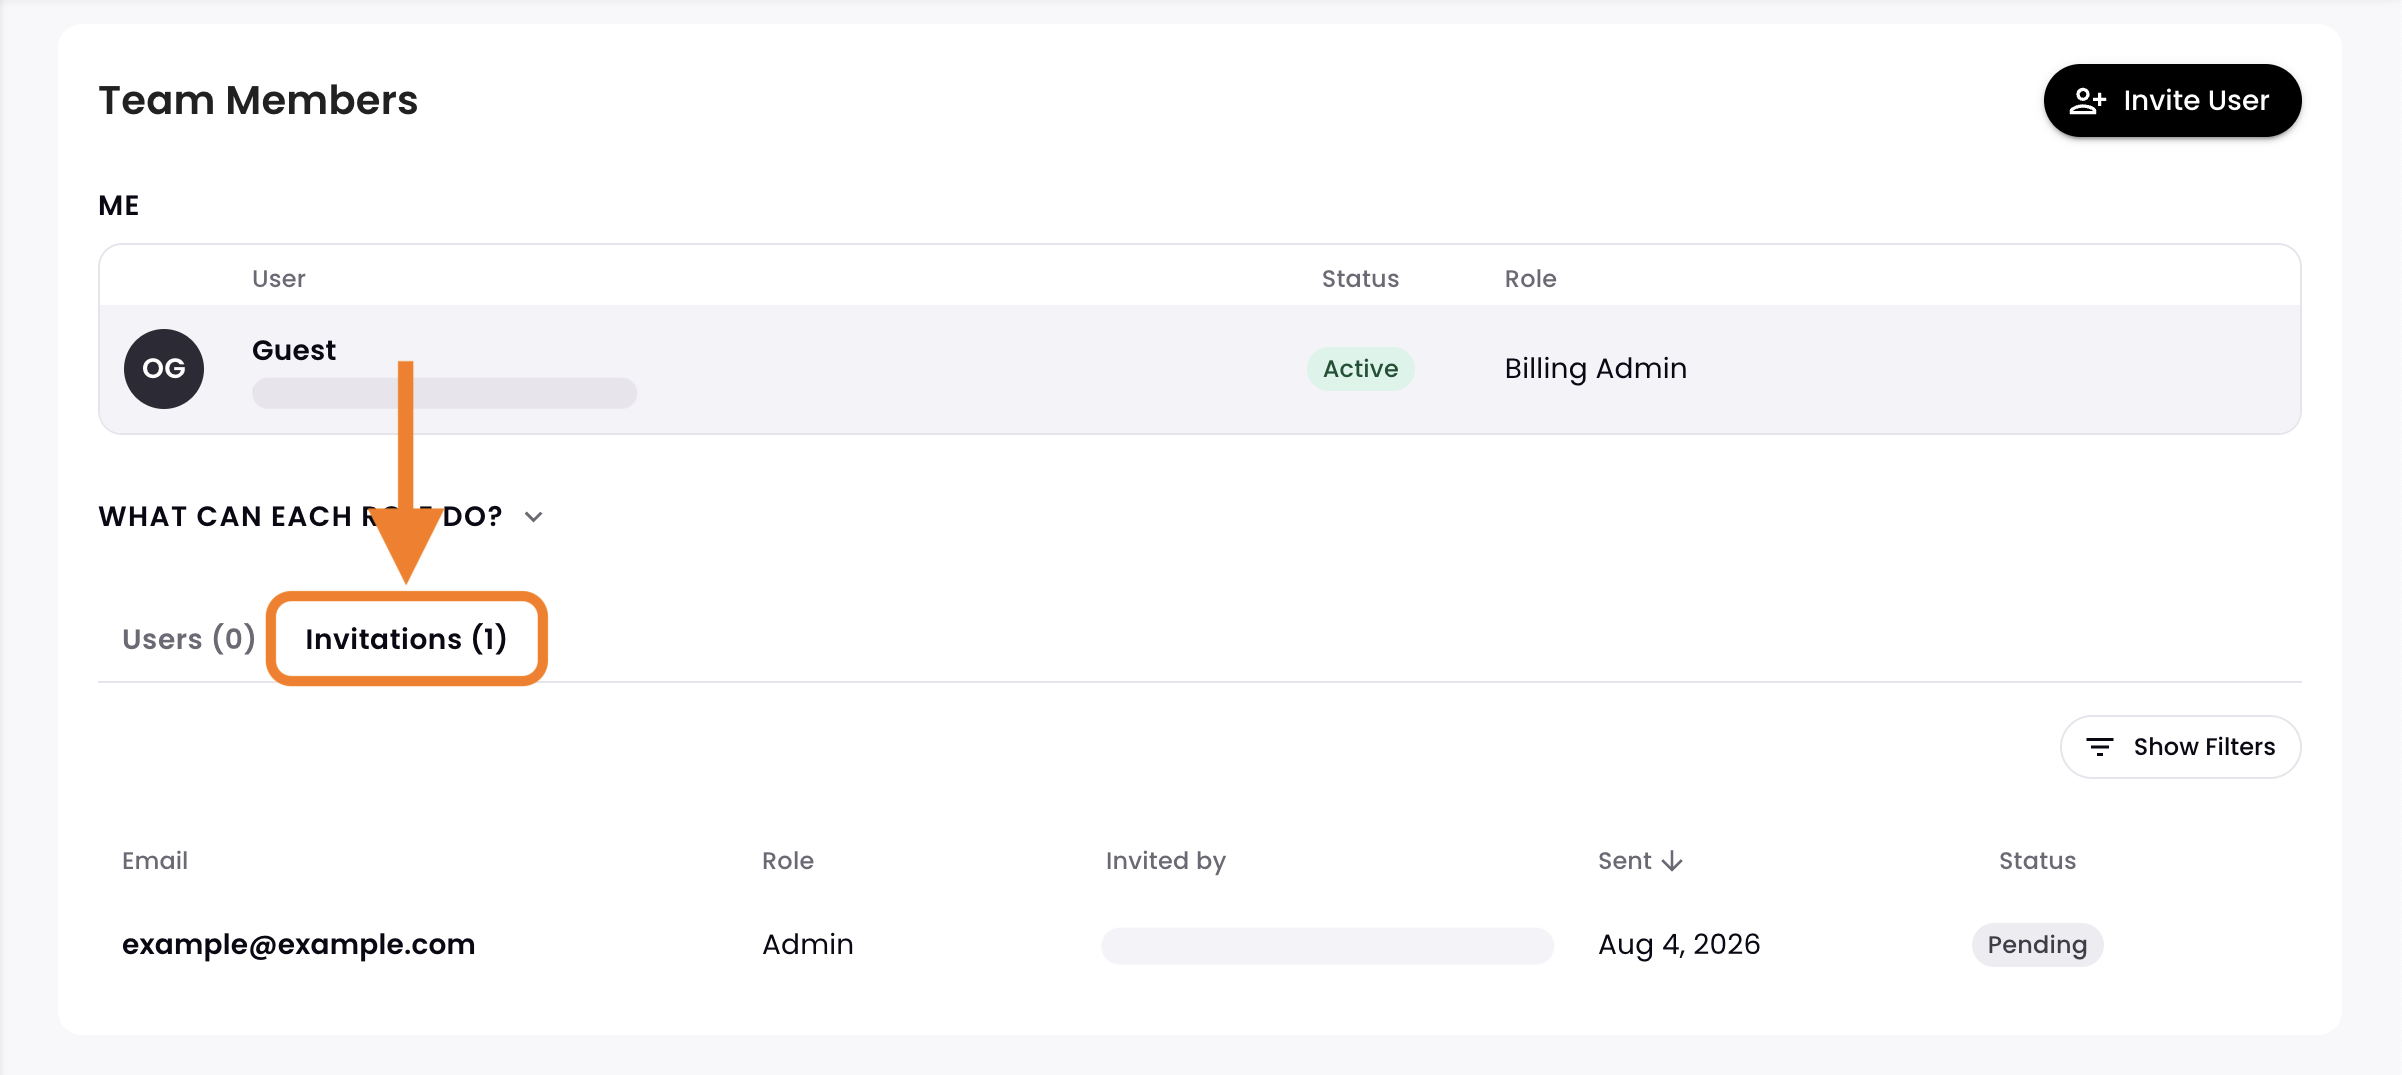
Task: Click the add-person icon in Invite User
Action: [x=2088, y=101]
